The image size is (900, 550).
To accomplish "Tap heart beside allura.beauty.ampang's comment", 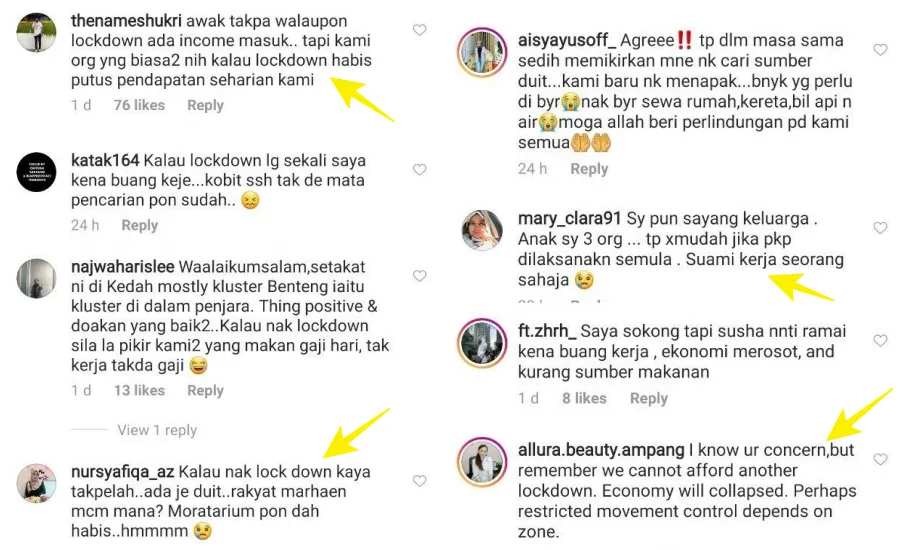I will tap(880, 459).
